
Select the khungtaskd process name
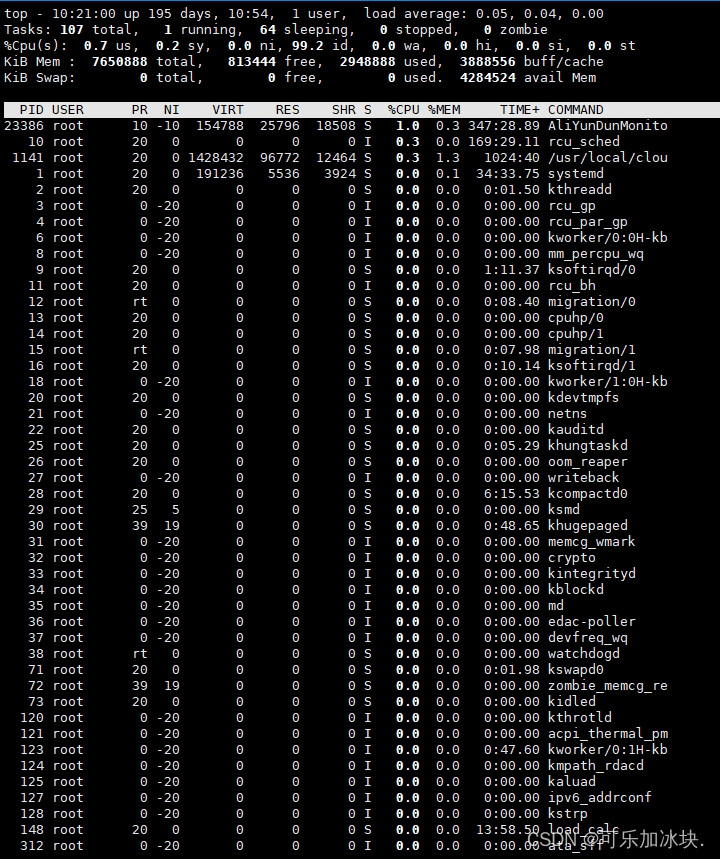coord(588,445)
